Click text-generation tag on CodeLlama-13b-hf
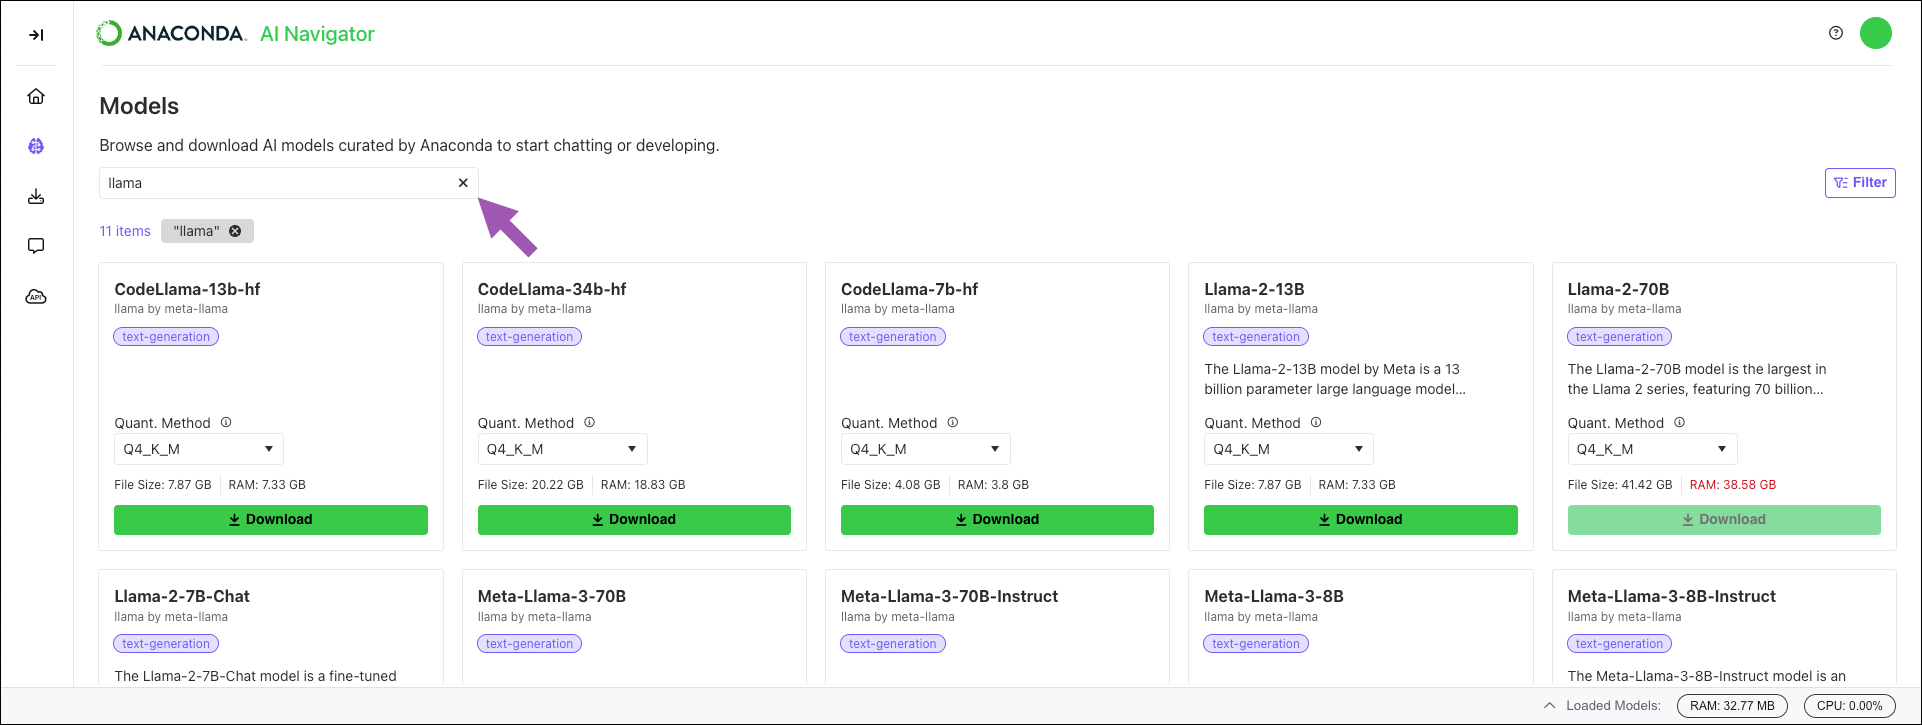1922x725 pixels. pyautogui.click(x=166, y=337)
